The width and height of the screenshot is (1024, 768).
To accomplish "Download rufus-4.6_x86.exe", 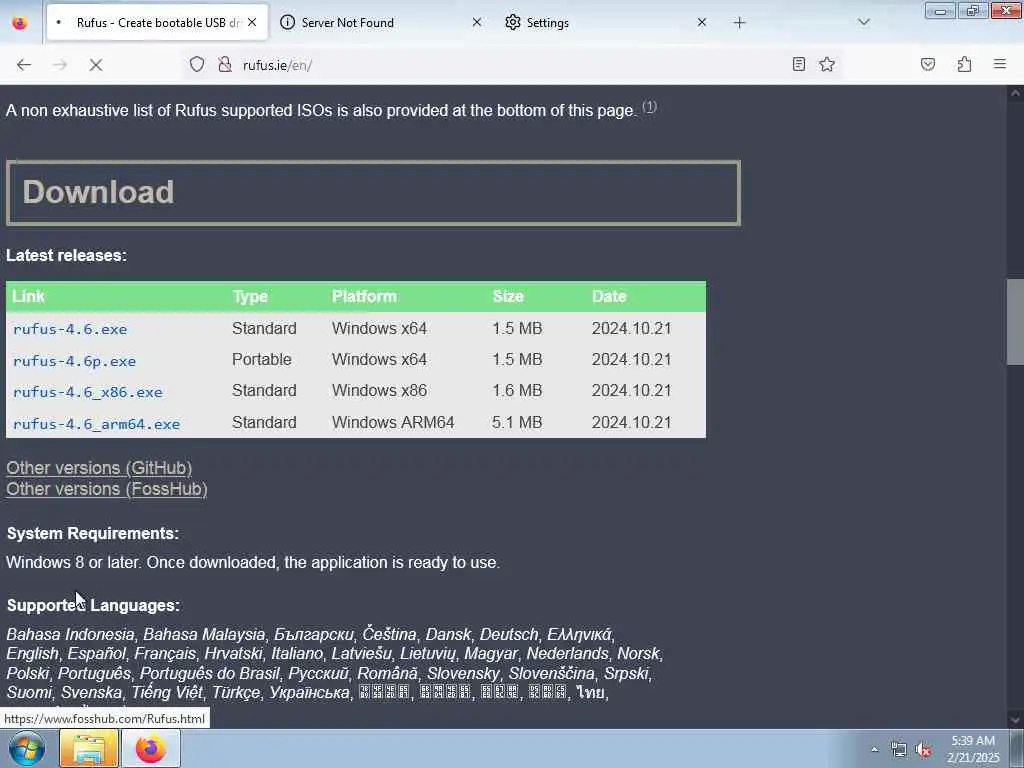I will 88,392.
